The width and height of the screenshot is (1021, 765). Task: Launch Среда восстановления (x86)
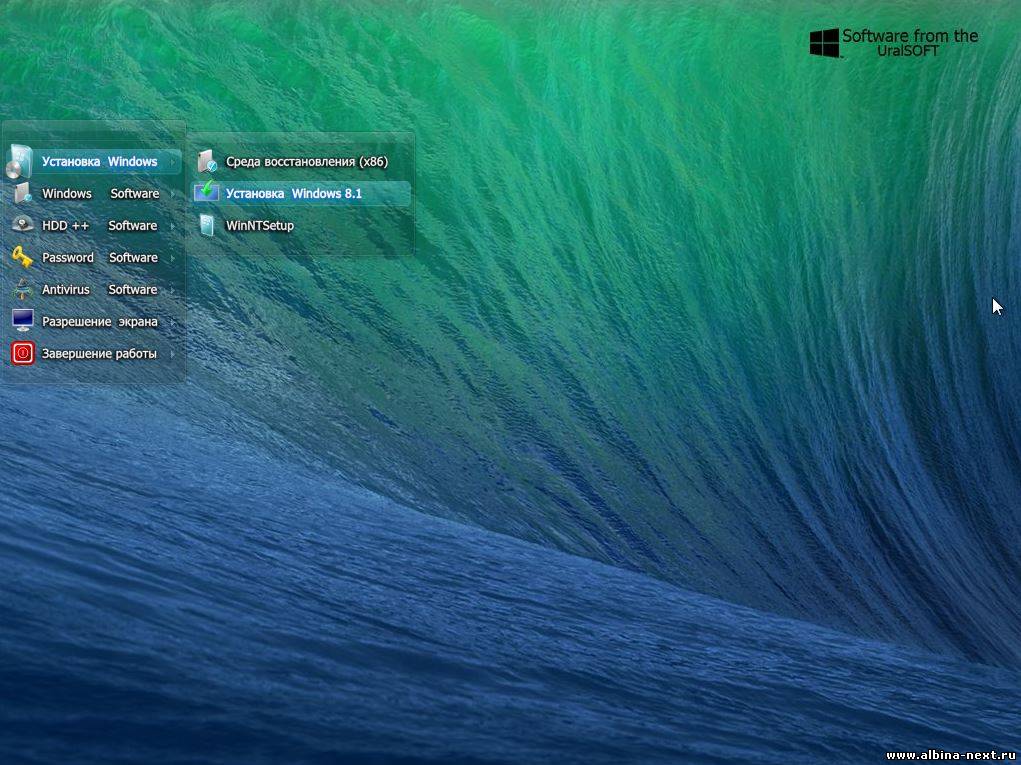pyautogui.click(x=301, y=161)
